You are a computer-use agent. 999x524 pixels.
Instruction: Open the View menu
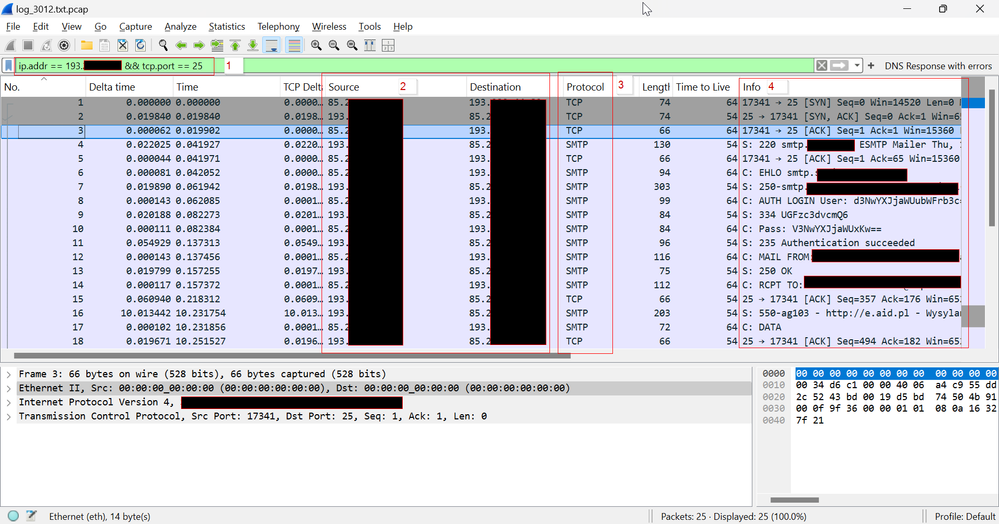click(x=71, y=26)
